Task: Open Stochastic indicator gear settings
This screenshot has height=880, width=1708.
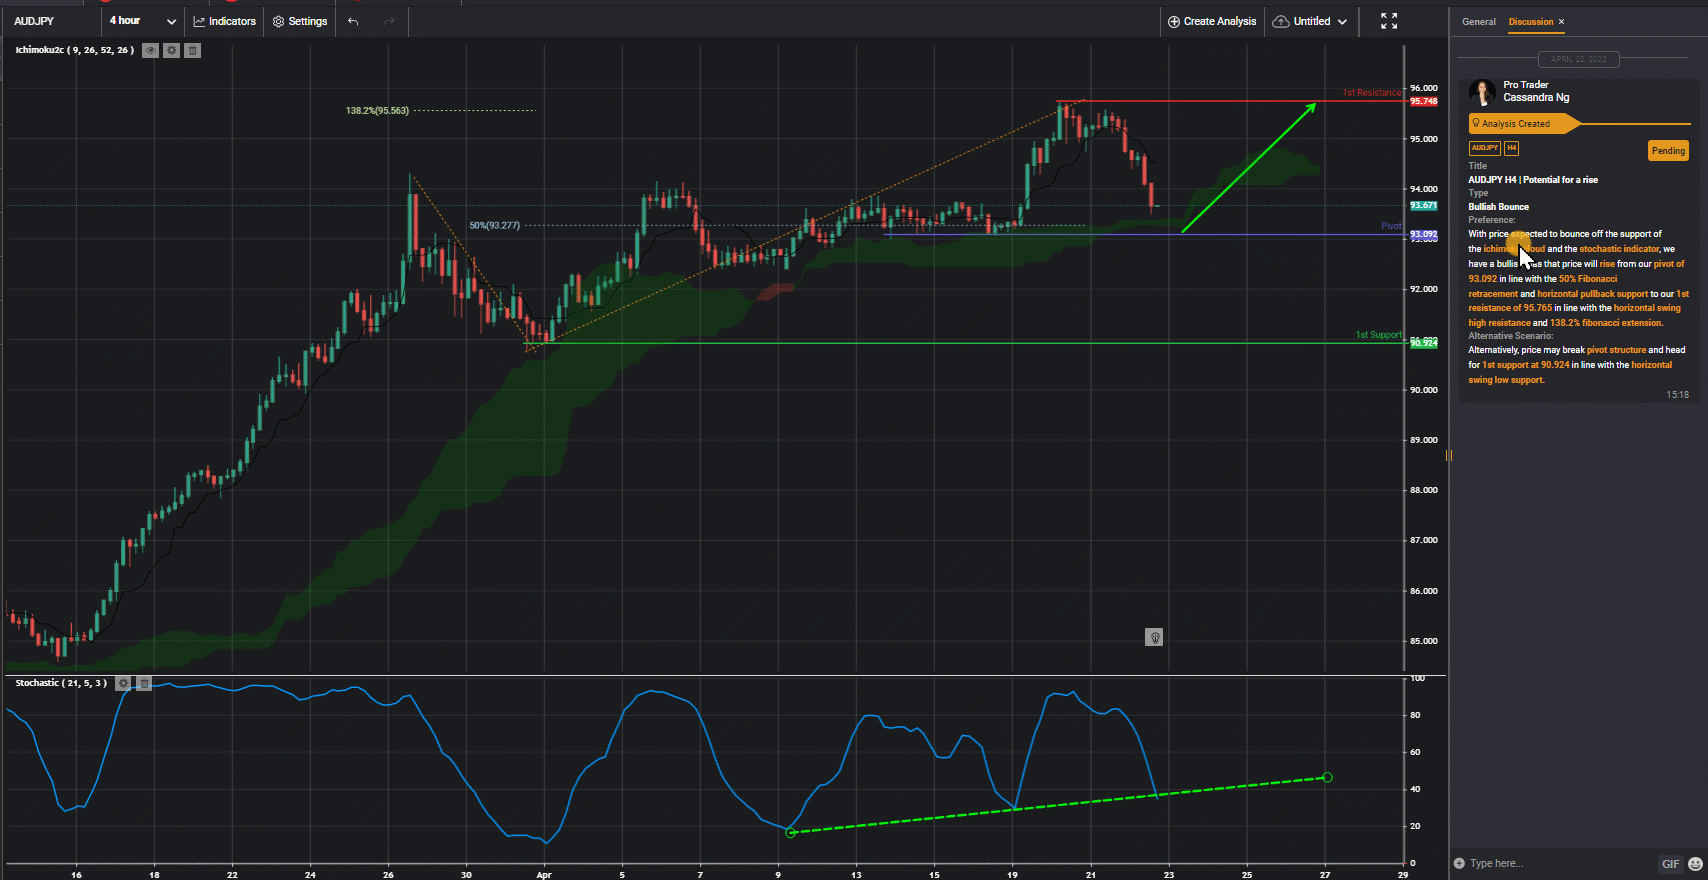Action: pyautogui.click(x=123, y=683)
